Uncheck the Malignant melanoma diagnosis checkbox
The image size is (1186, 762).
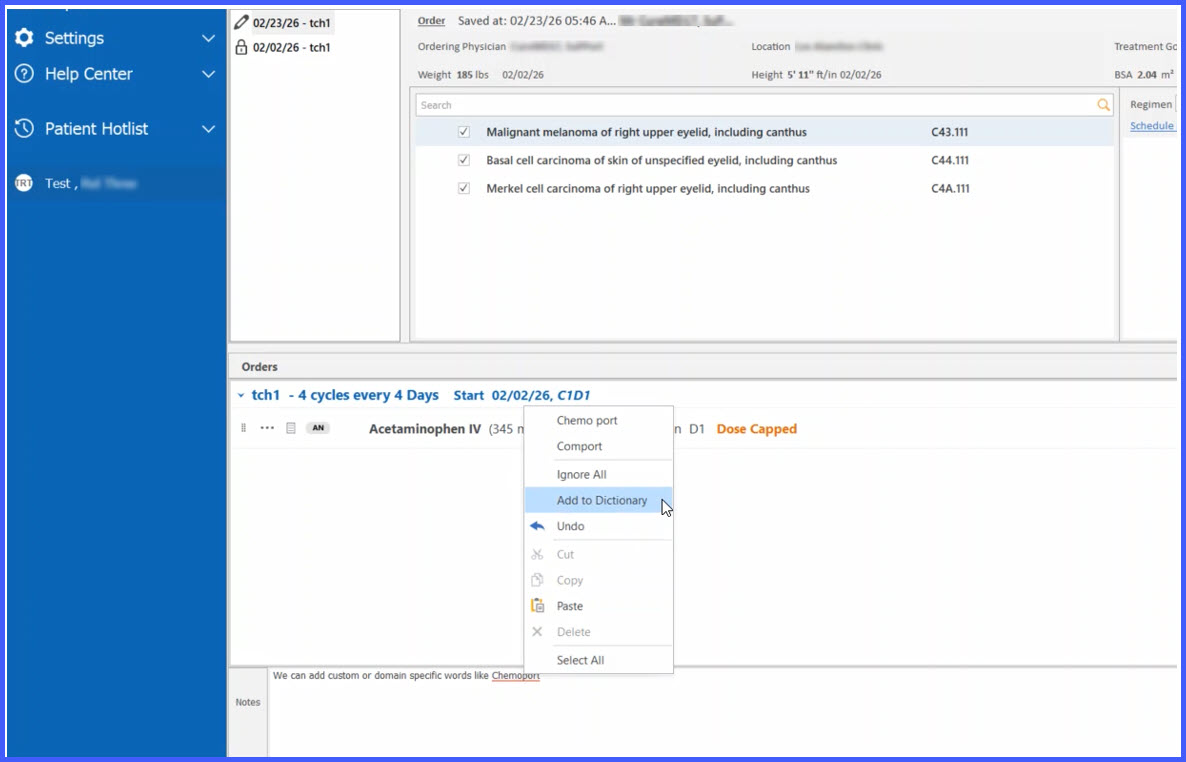(464, 132)
